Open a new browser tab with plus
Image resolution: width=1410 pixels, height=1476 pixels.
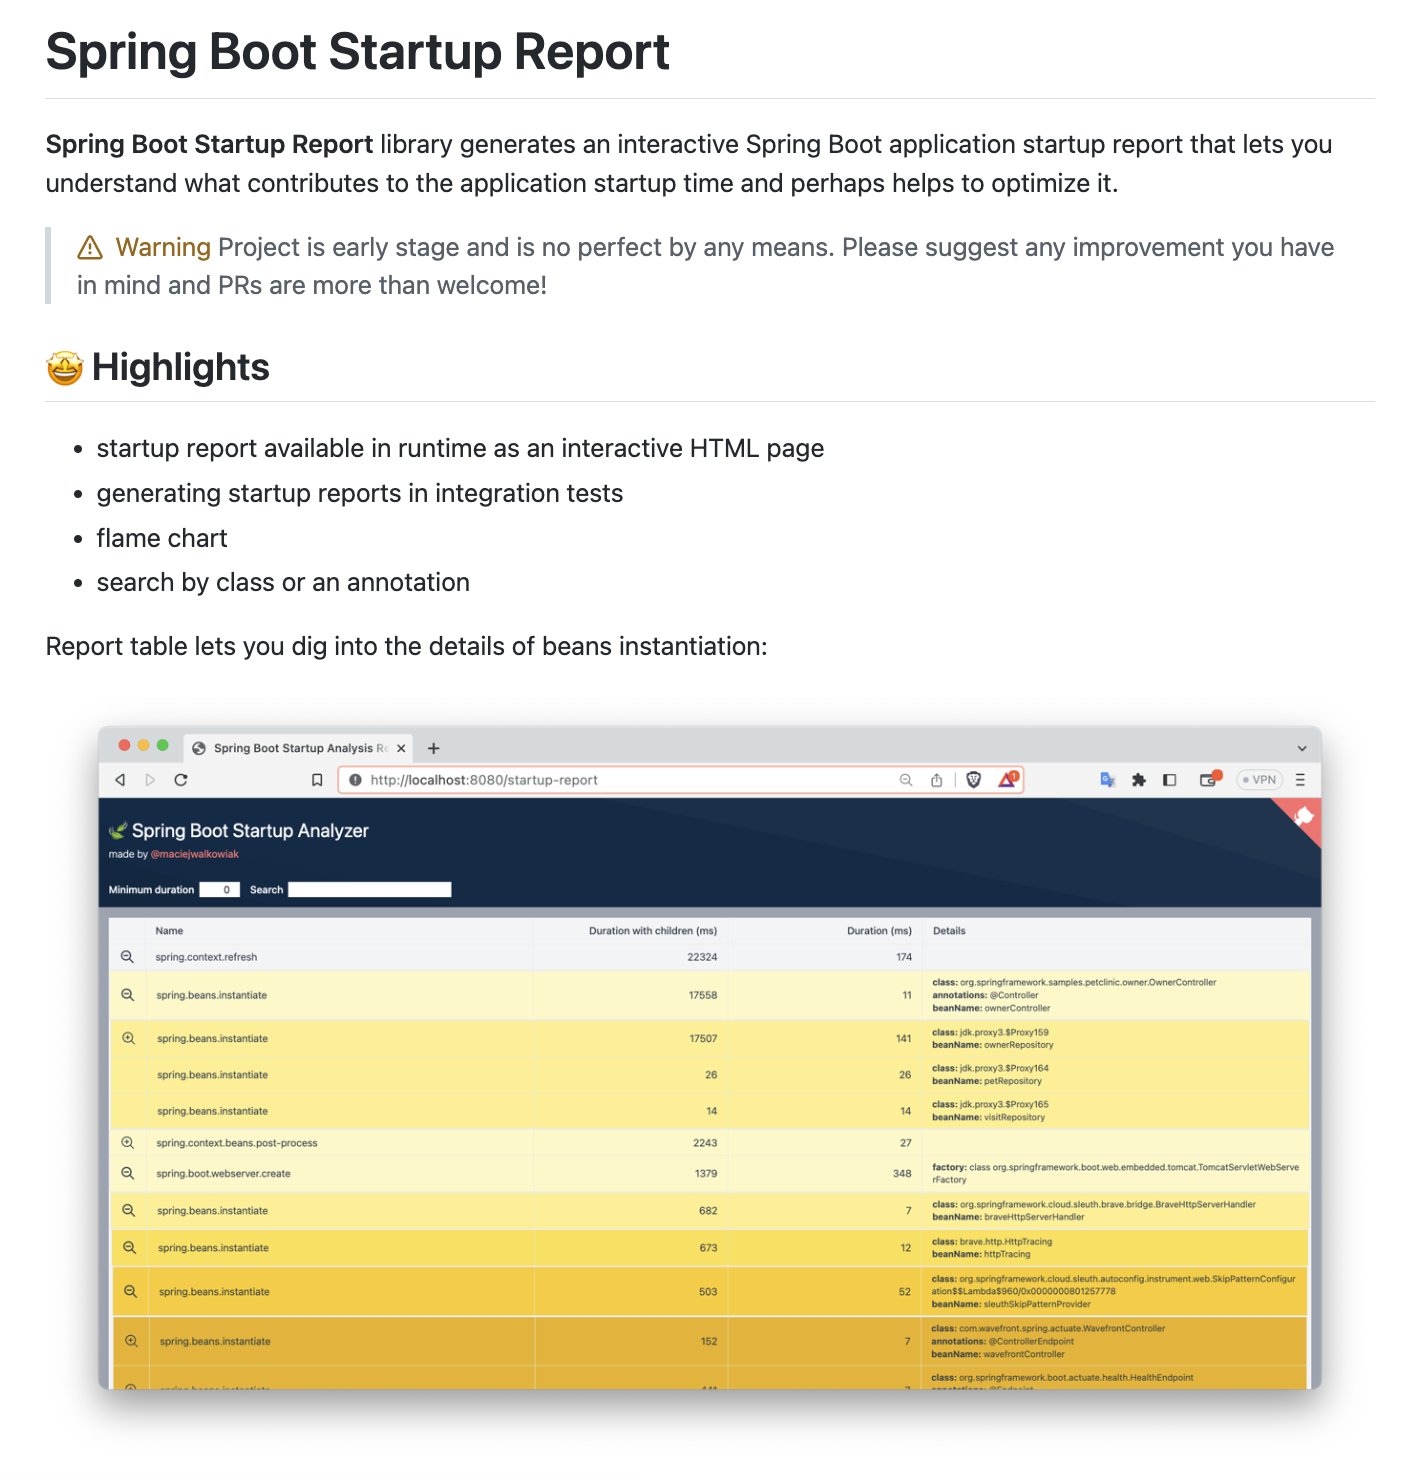pos(433,748)
